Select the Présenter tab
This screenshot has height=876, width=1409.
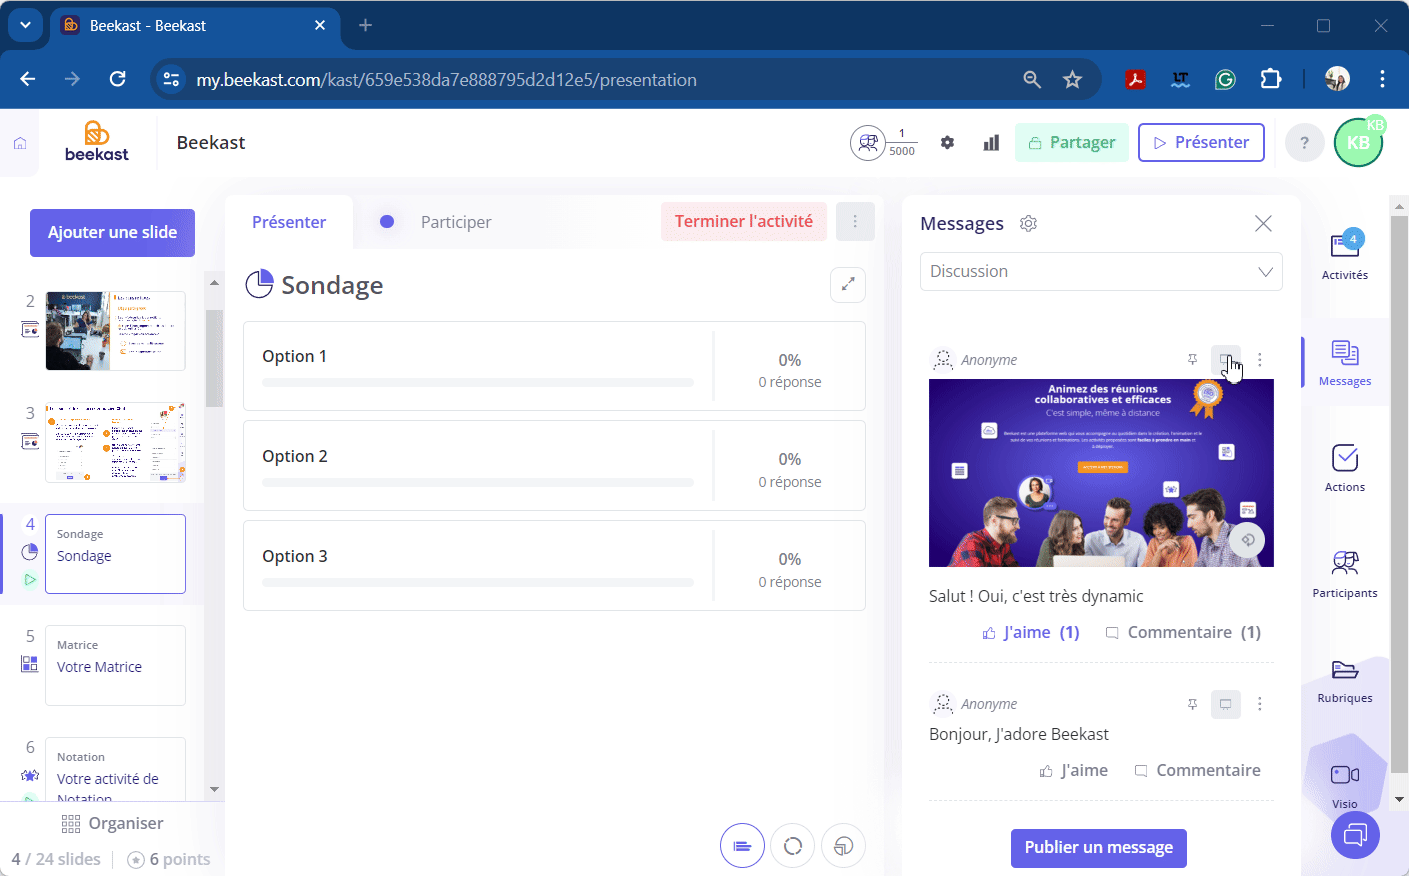[289, 222]
